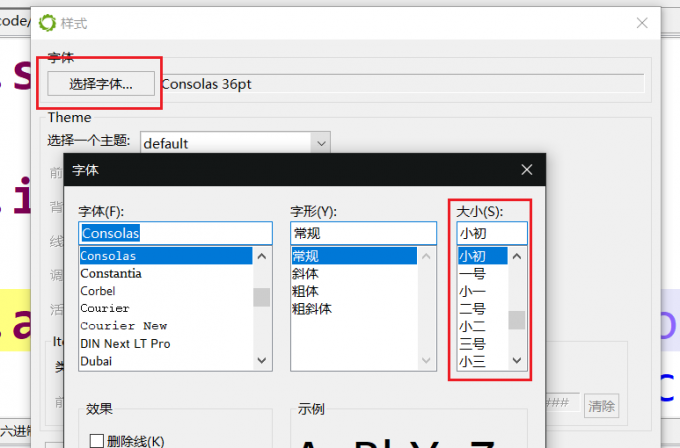Close the 样式 style window
The height and width of the screenshot is (448, 680).
coord(642,23)
